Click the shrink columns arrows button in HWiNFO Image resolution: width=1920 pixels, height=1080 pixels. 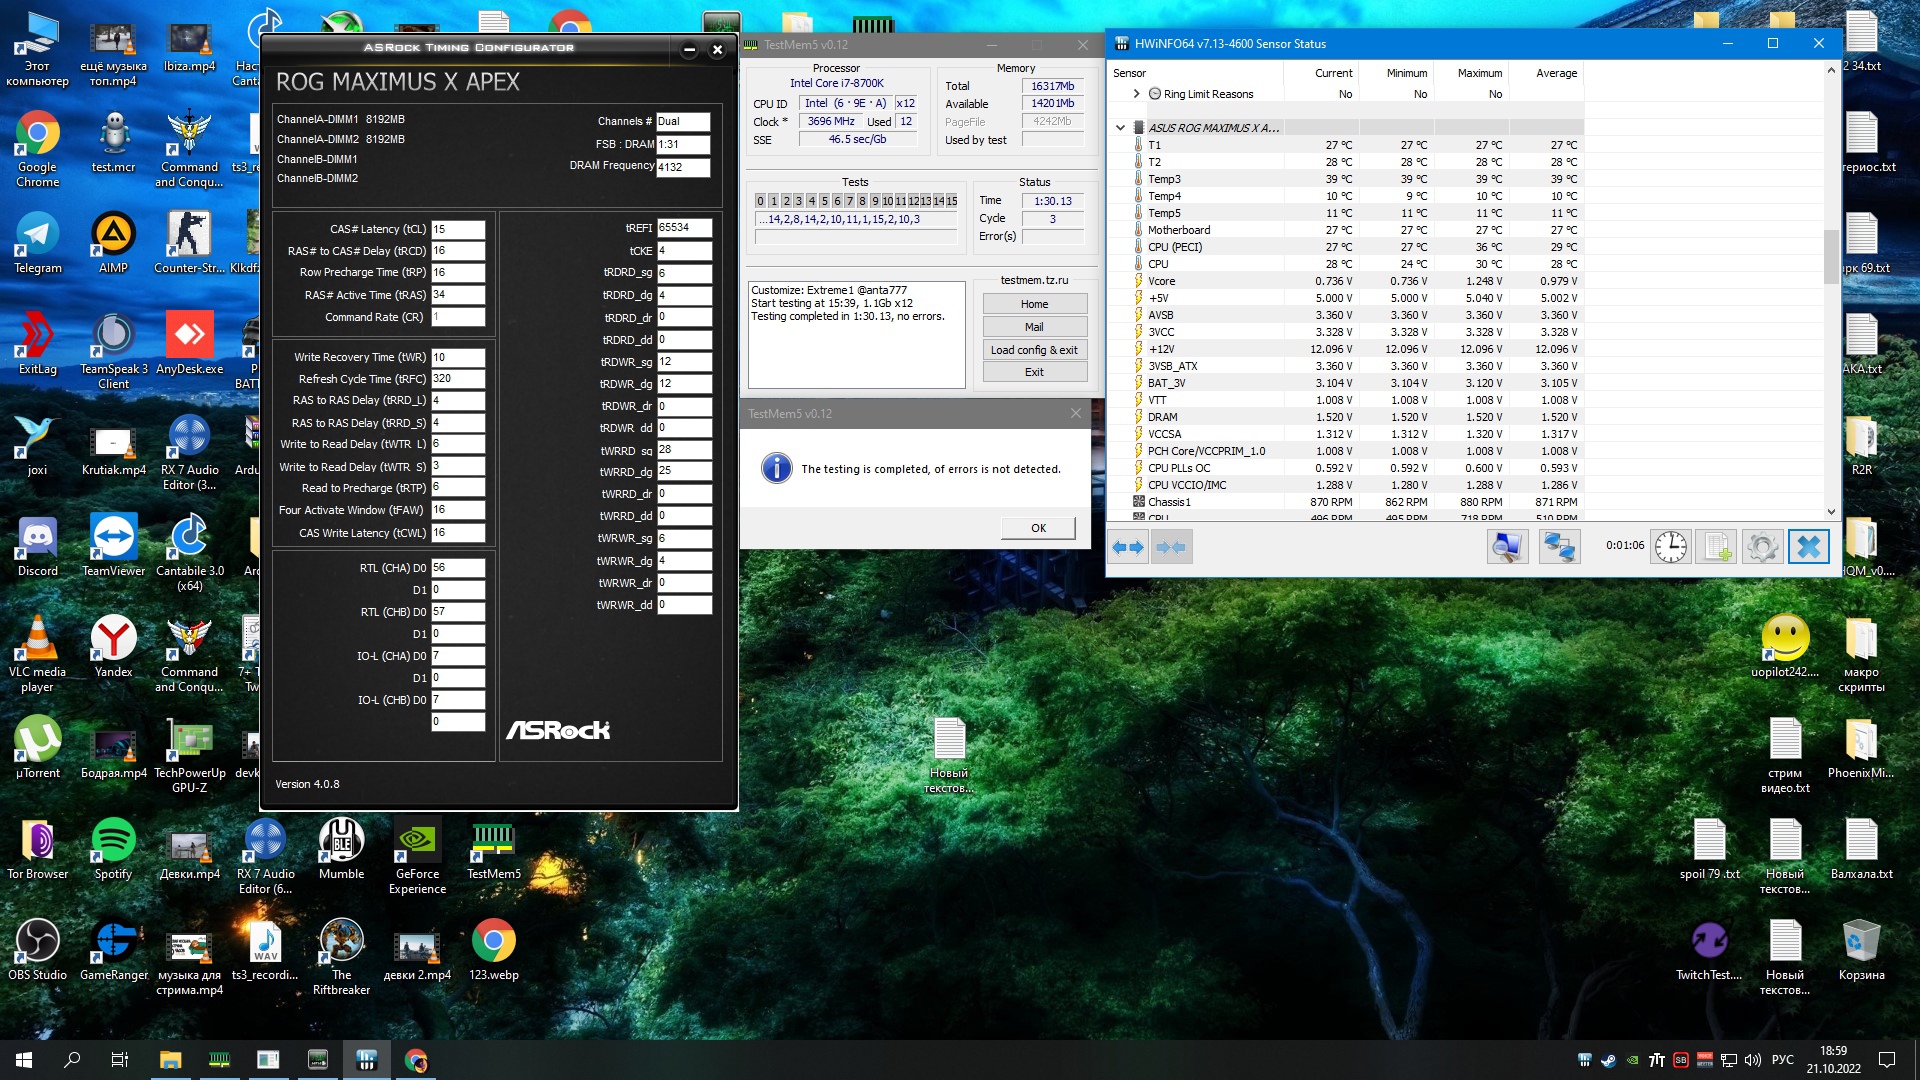point(1171,547)
